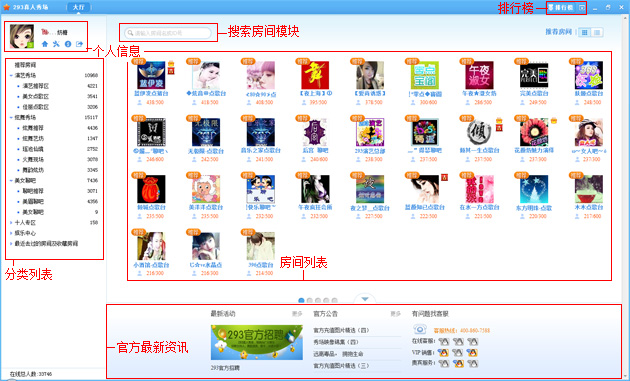Open 舞韵炫坊 category

tap(33, 170)
